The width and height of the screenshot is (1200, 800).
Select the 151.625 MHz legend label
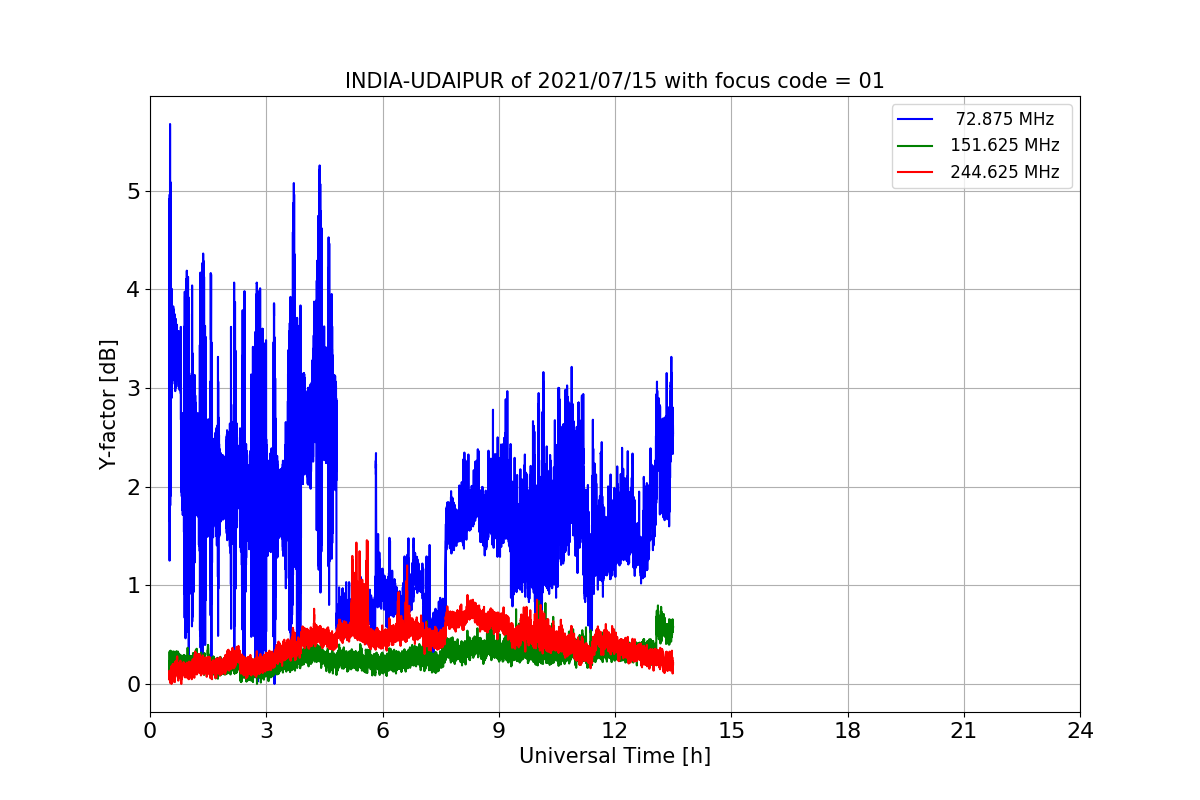pyautogui.click(x=1005, y=145)
